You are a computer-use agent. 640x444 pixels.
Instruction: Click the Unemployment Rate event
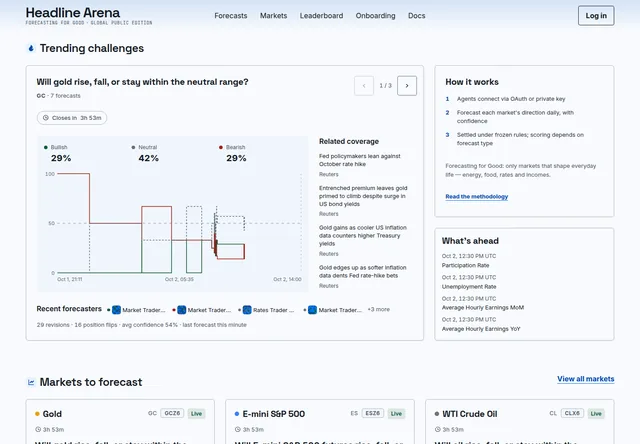click(469, 286)
